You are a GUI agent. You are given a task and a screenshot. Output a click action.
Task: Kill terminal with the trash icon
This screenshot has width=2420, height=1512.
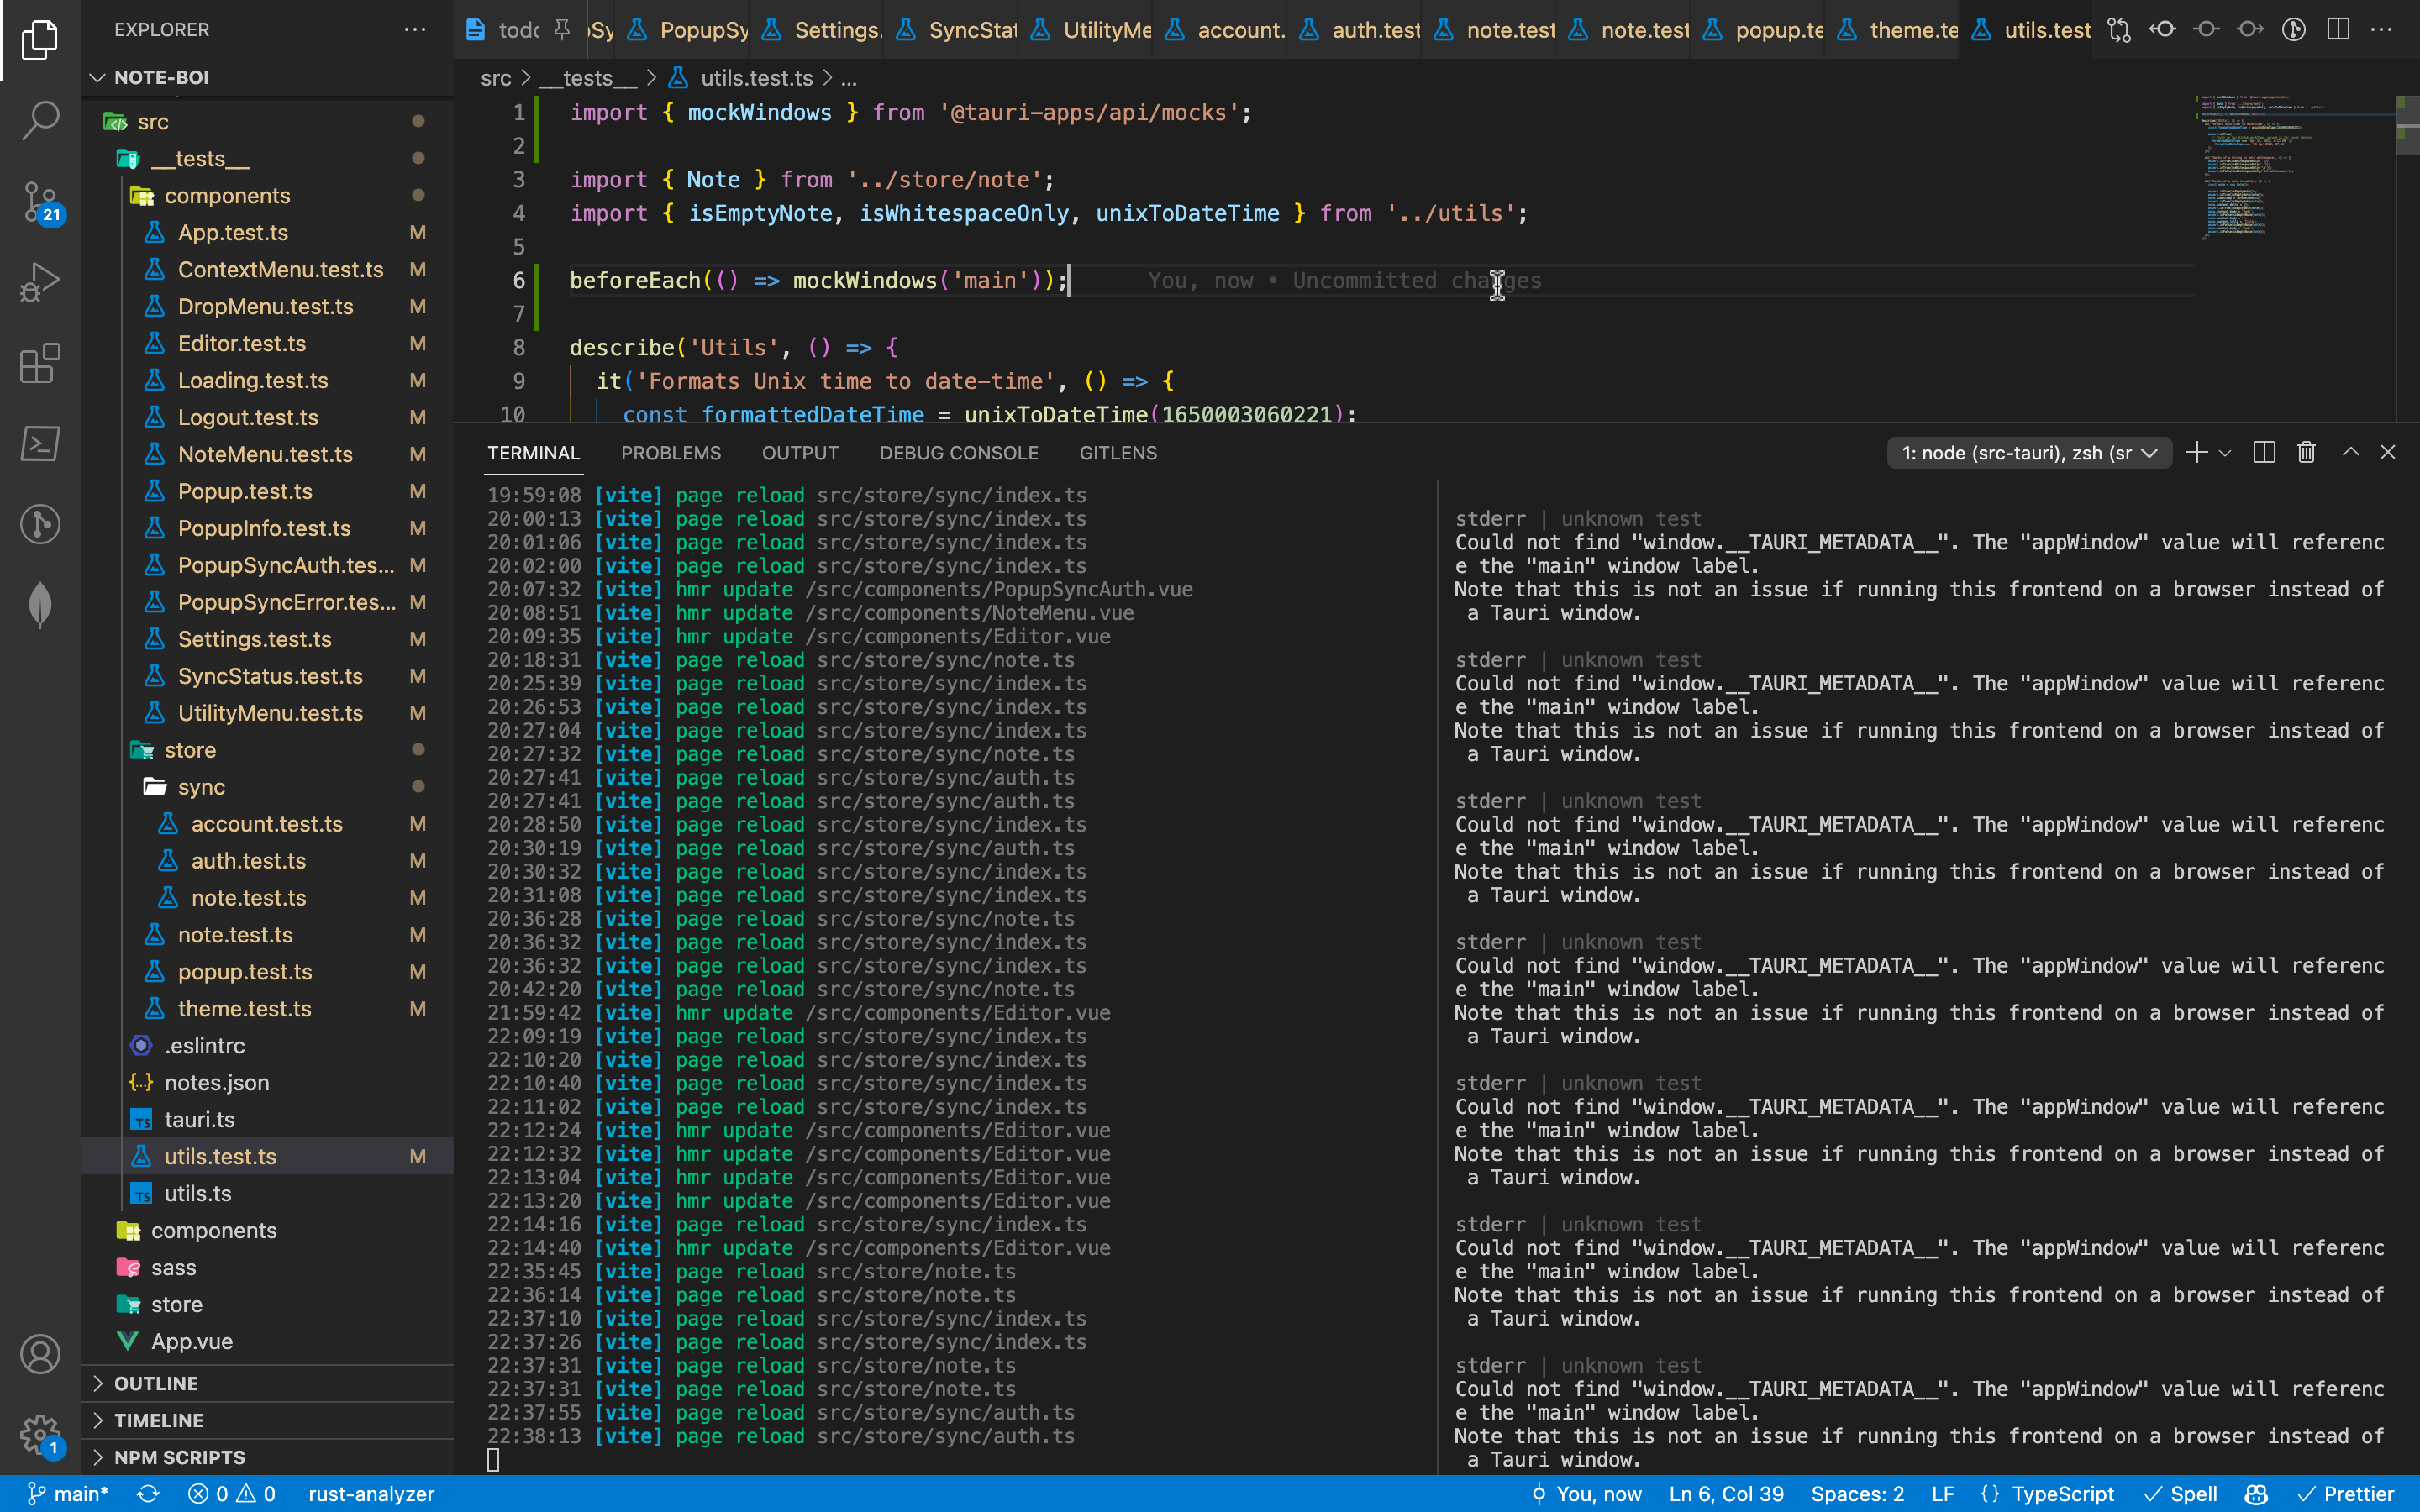[2307, 453]
